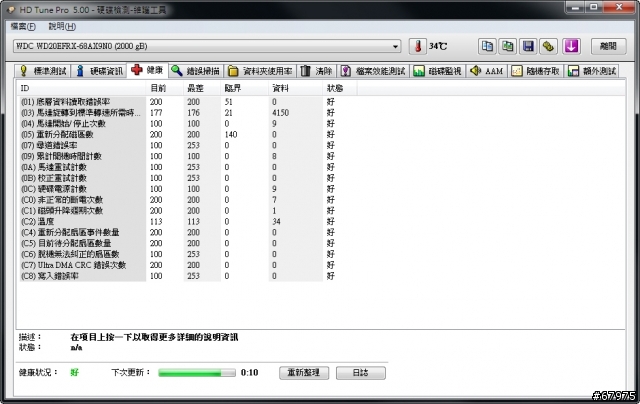
Task: Click the data value 34 in temperature row
Action: [276, 222]
